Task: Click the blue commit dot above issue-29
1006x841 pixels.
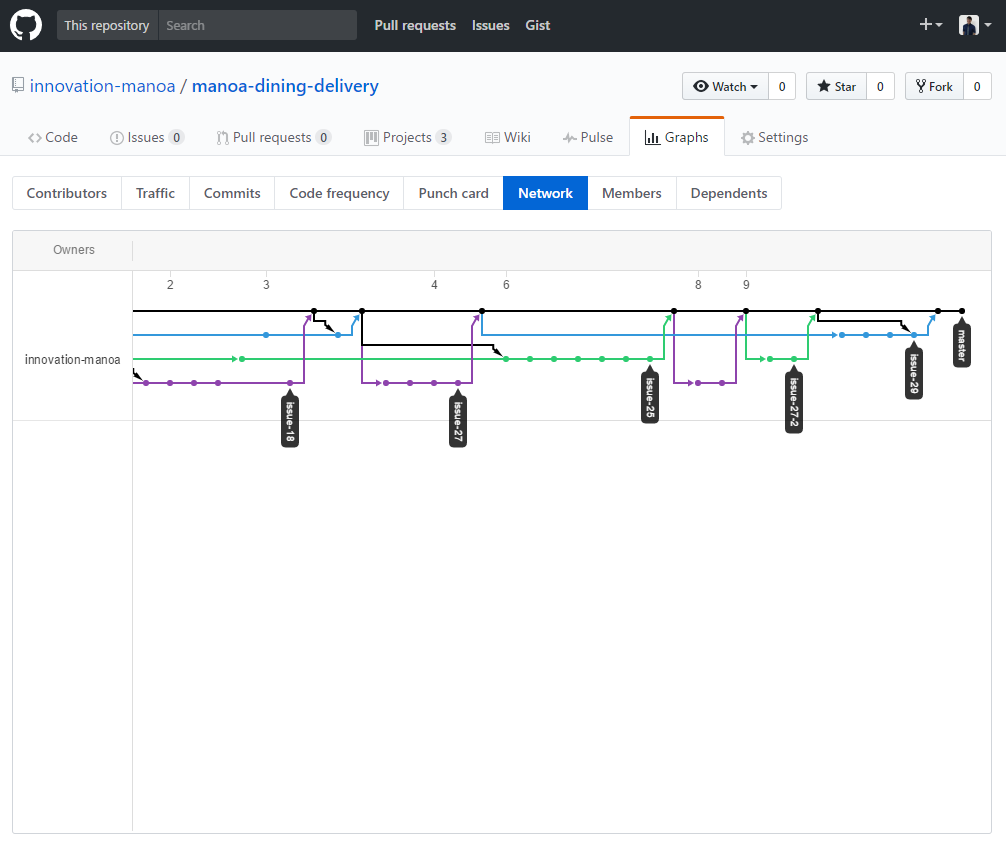Action: pos(914,335)
